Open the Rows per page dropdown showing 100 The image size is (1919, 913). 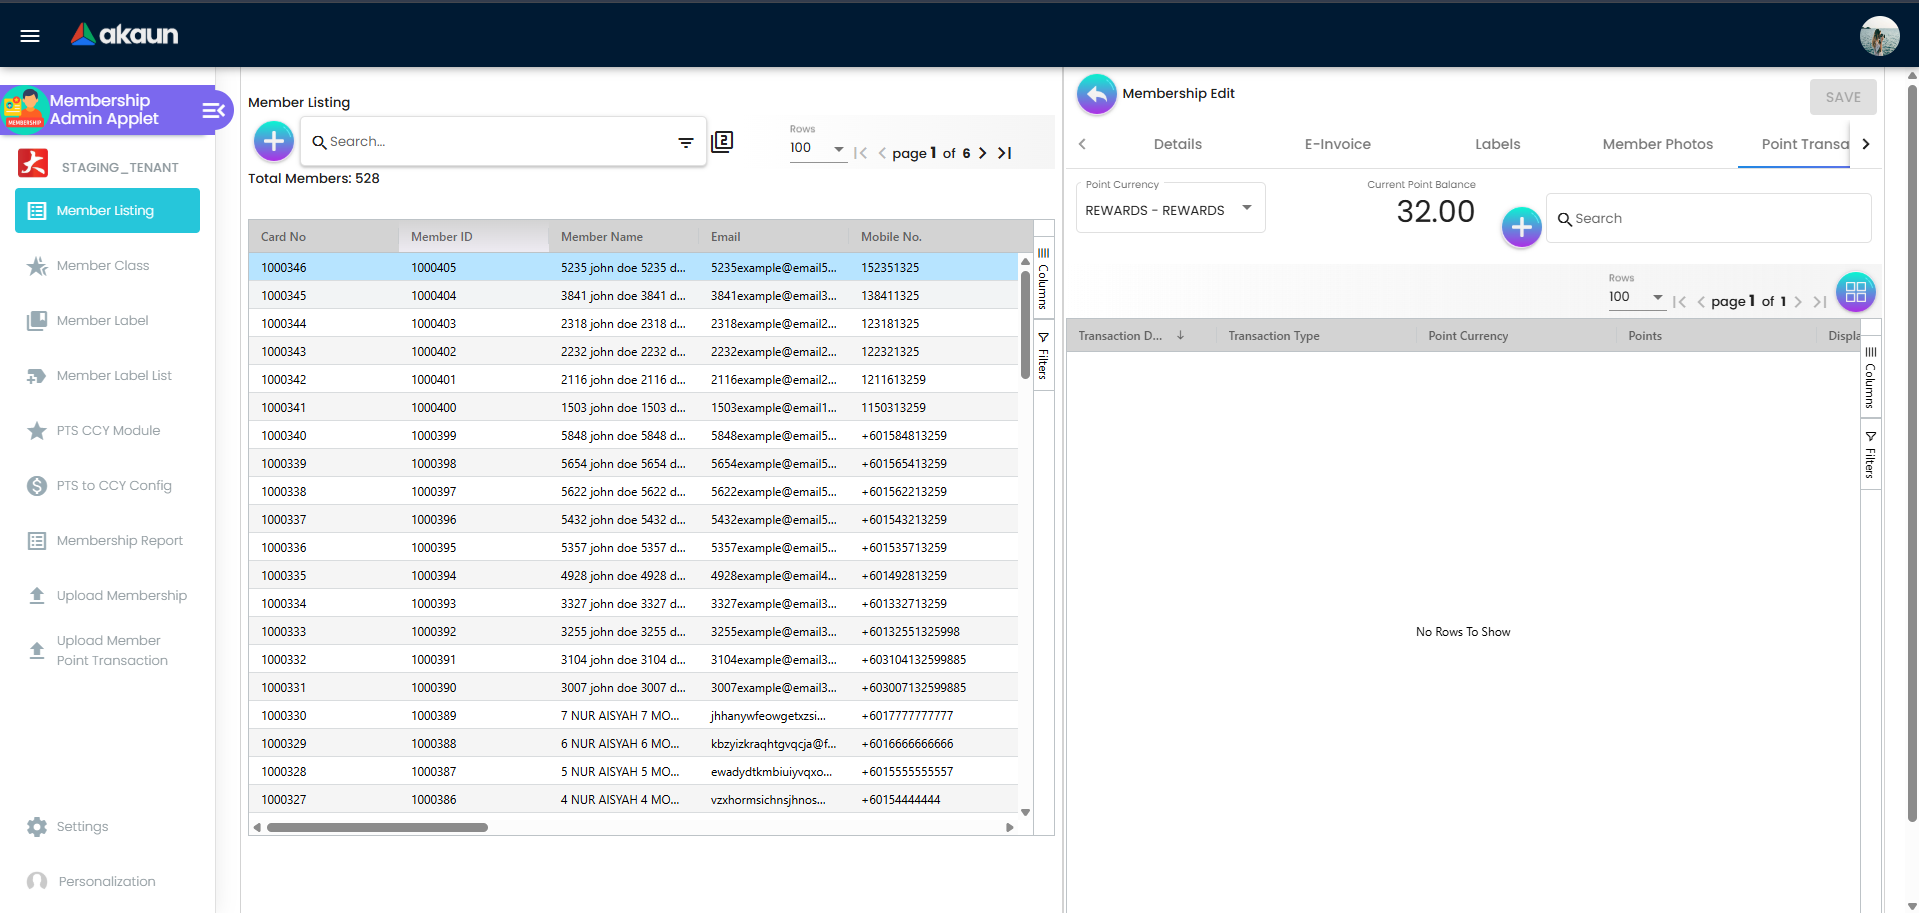817,148
